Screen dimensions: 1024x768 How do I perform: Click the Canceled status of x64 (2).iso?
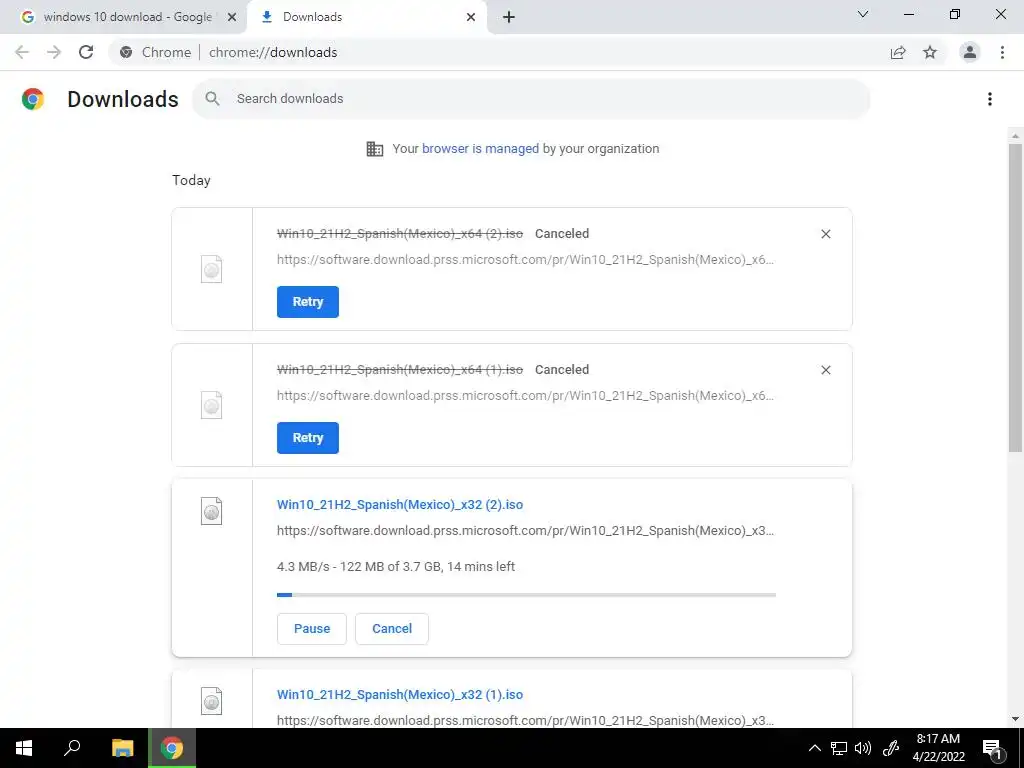(562, 234)
